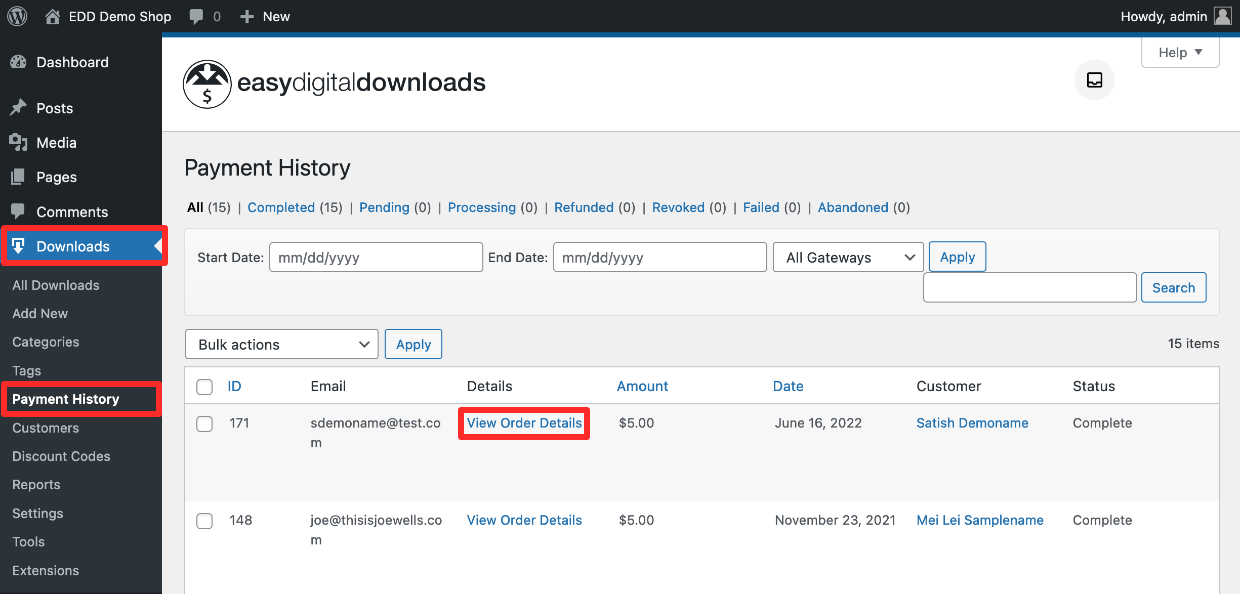Open Discount Codes submenu item
Image resolution: width=1240 pixels, height=594 pixels.
61,456
